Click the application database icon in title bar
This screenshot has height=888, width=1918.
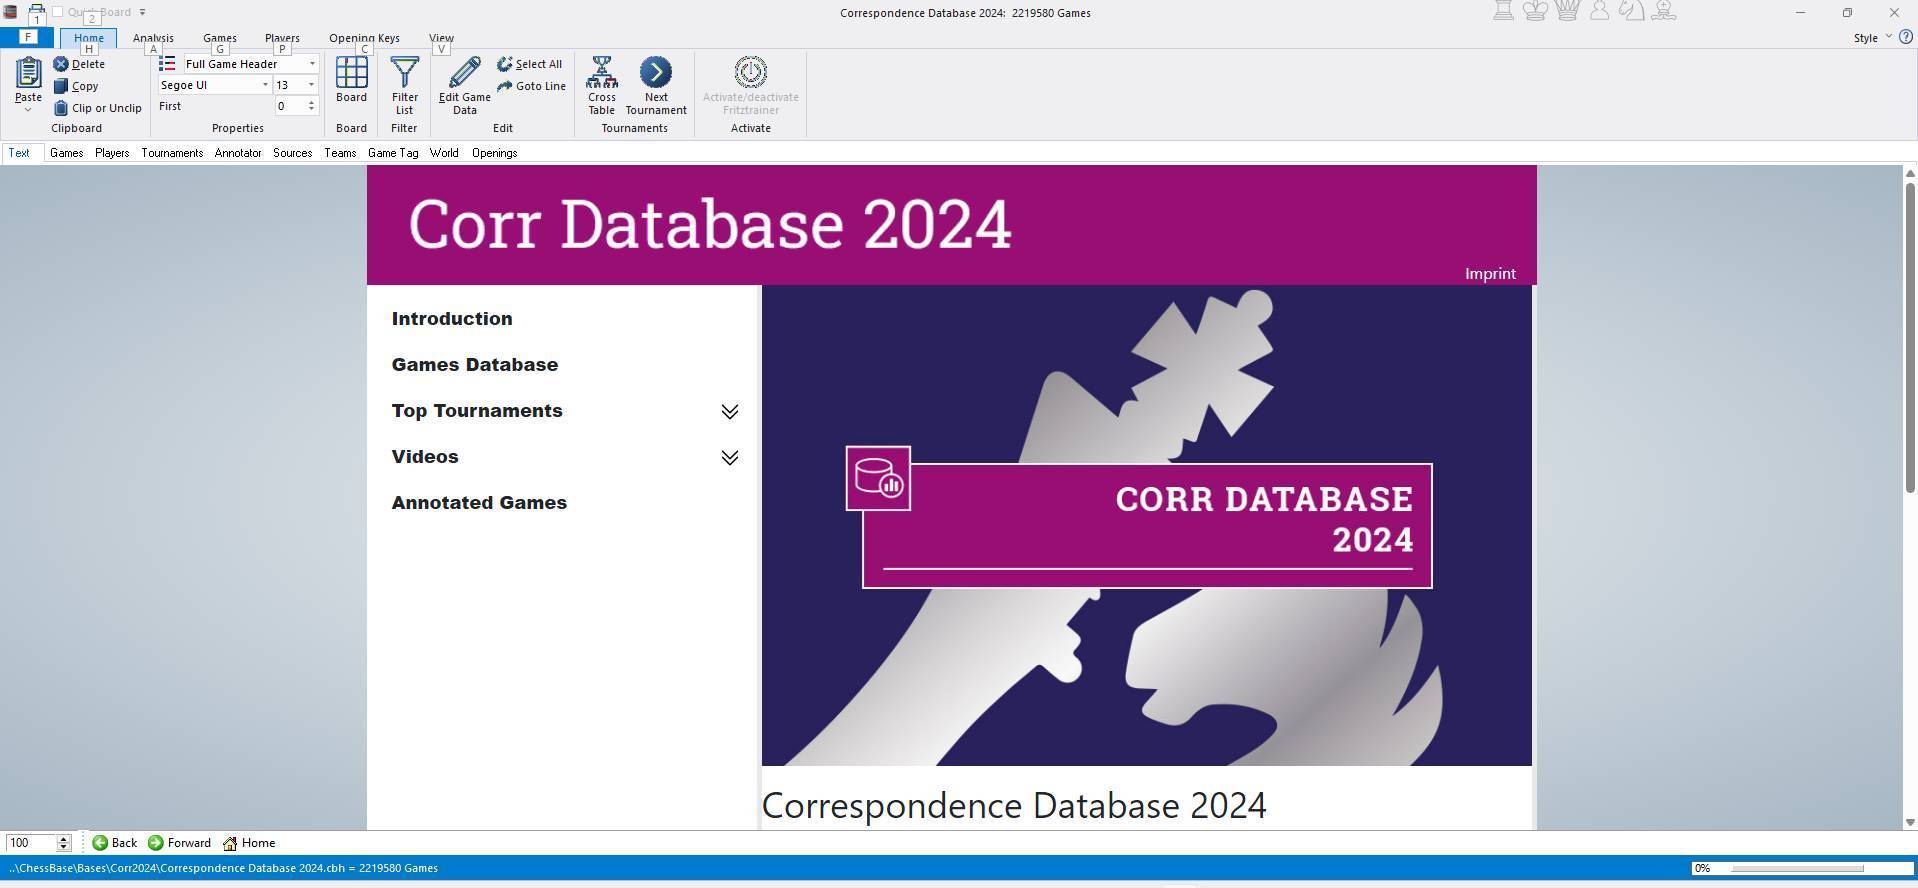[x=10, y=12]
